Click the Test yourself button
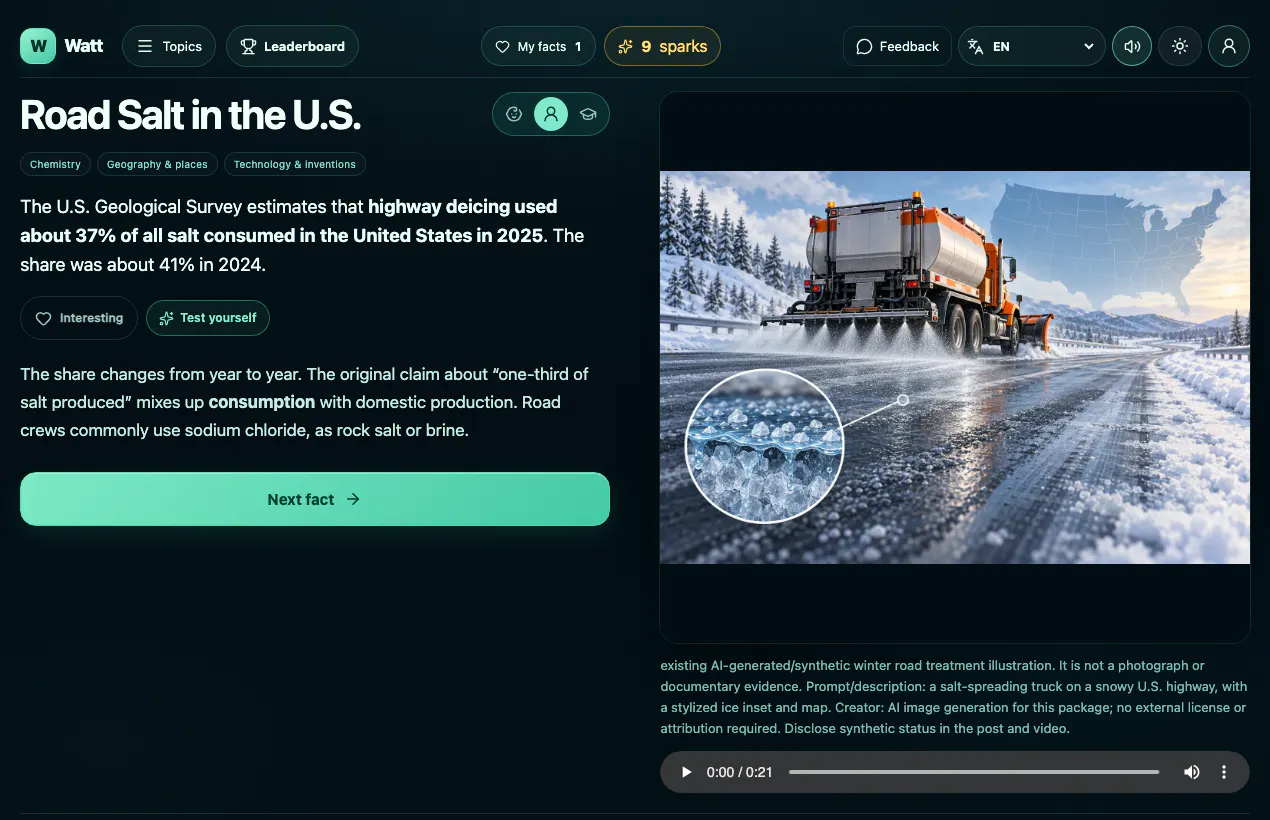Screen dimensions: 1270x820 [208, 318]
